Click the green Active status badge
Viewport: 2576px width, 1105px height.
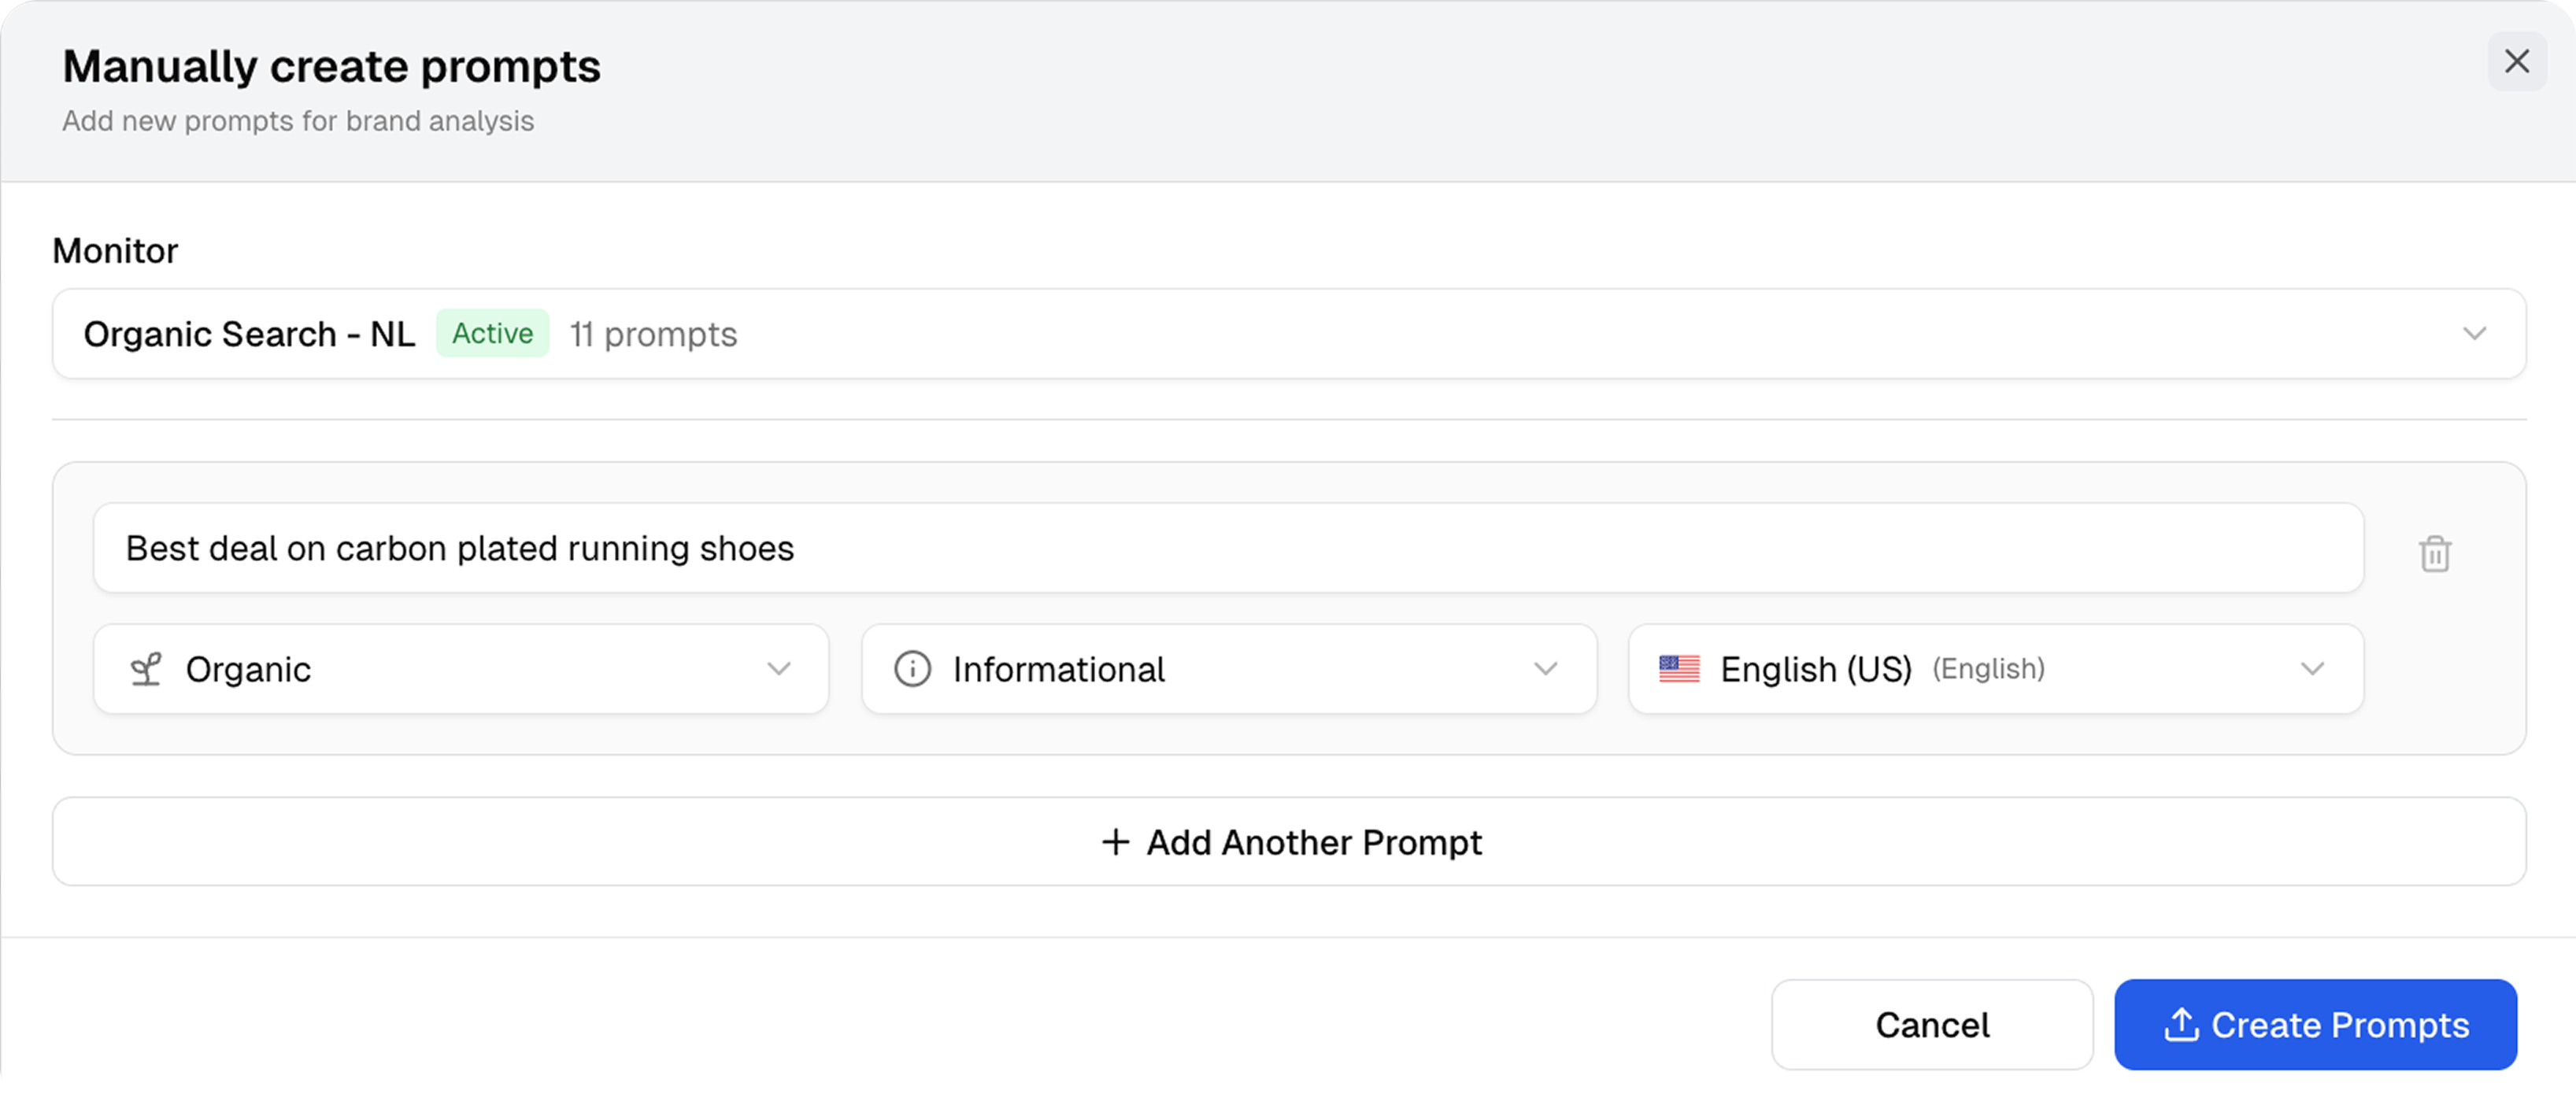(492, 334)
